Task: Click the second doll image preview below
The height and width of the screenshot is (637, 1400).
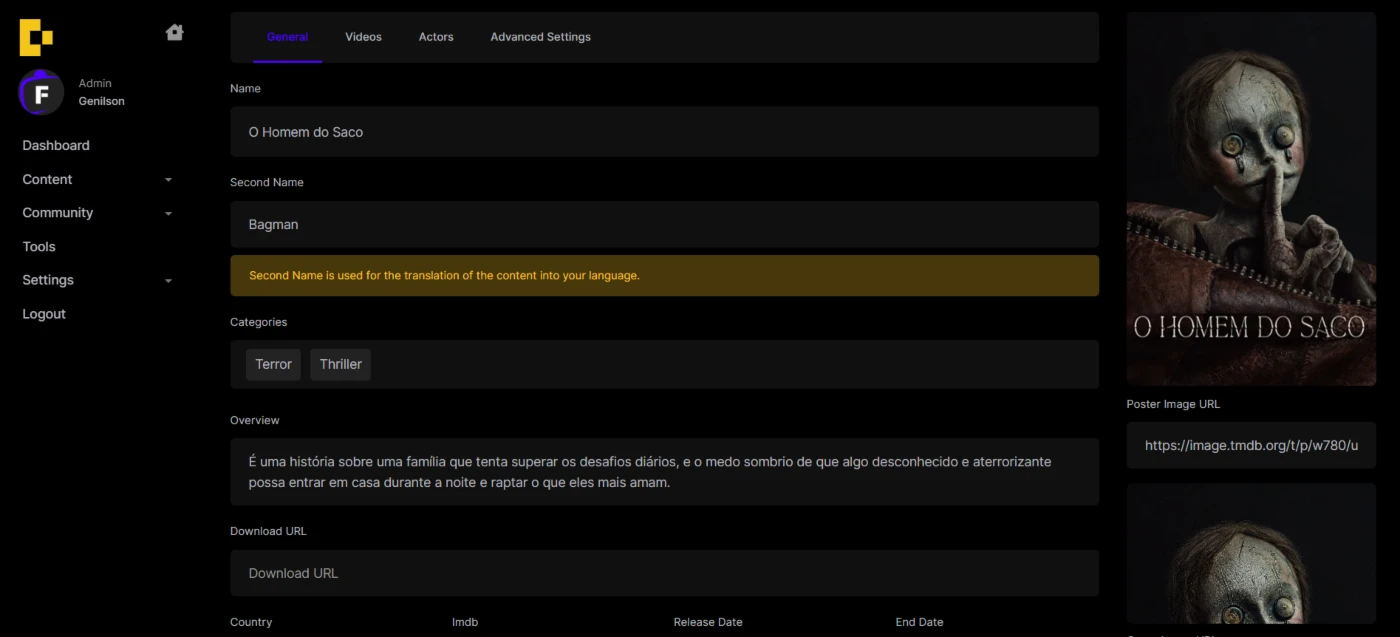Action: click(1251, 554)
